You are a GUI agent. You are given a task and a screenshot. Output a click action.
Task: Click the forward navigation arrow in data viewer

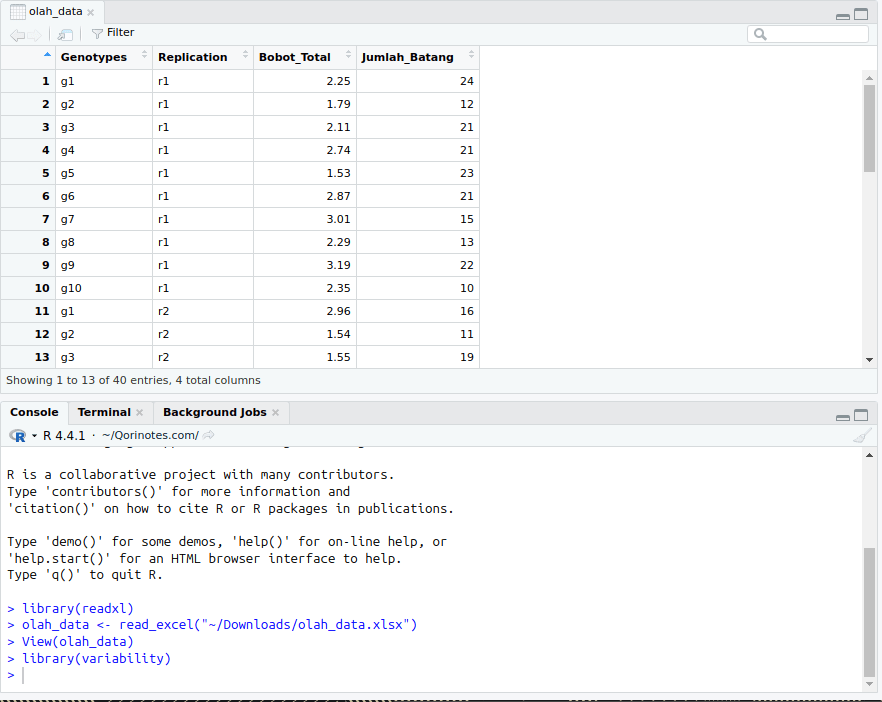[x=35, y=34]
